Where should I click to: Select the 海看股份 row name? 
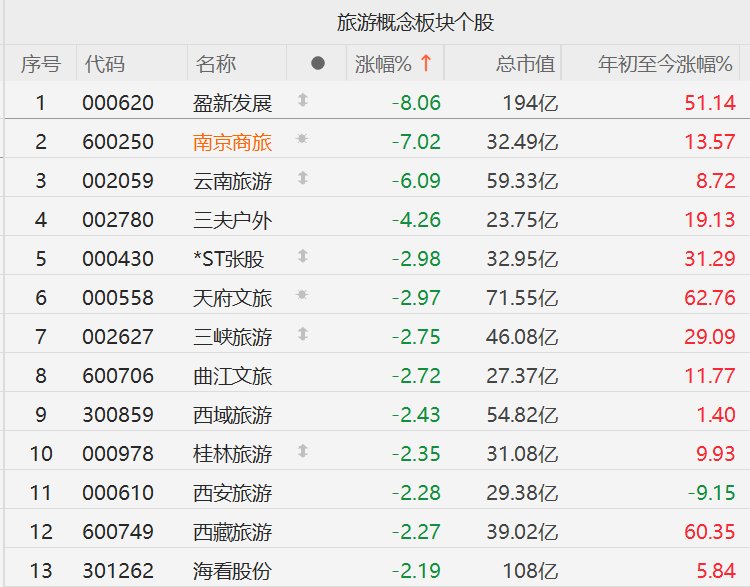(232, 571)
